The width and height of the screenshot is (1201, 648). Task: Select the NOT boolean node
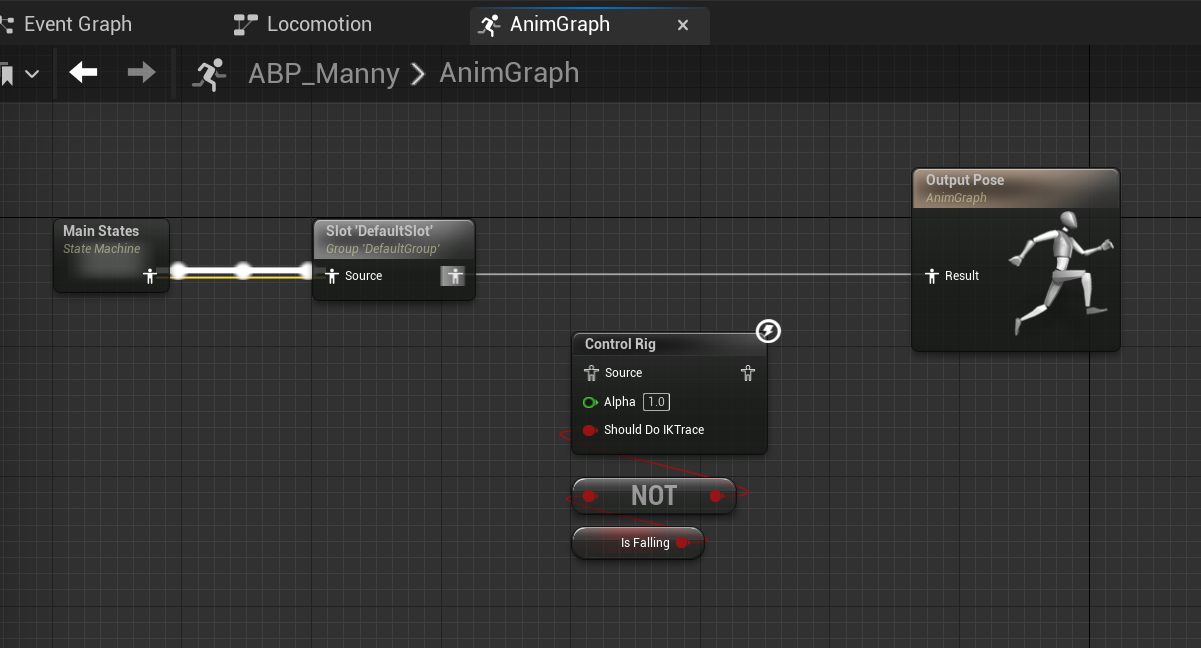pos(654,496)
